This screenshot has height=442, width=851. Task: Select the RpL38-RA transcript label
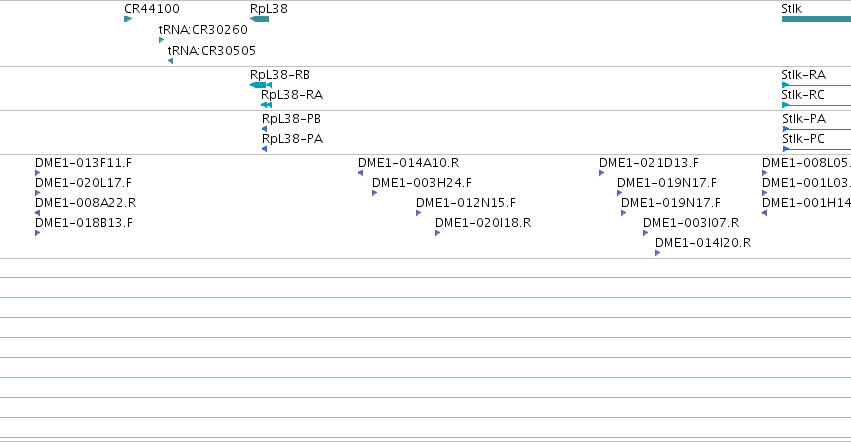click(292, 94)
